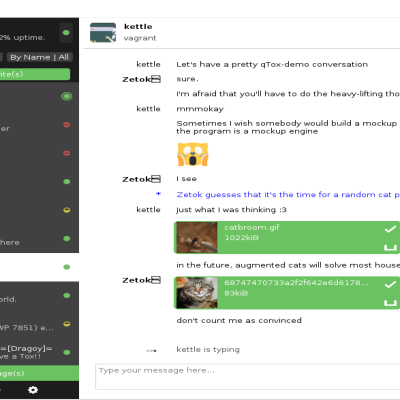
Task: Click the own-status green dot beside uptime text
Action: coord(66,33)
